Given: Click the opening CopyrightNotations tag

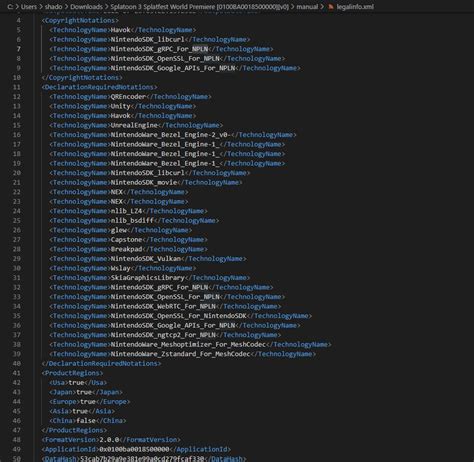Looking at the screenshot, I should pyautogui.click(x=80, y=20).
